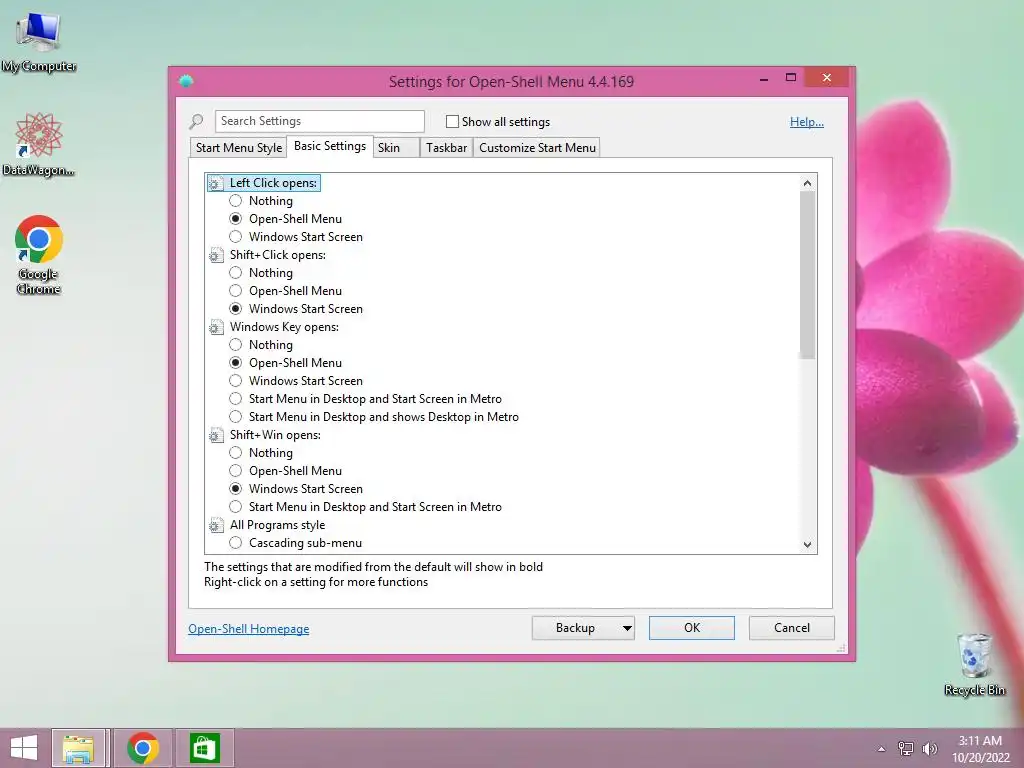Select the Shift+Click opens setting label
This screenshot has width=1024, height=768.
coord(278,255)
